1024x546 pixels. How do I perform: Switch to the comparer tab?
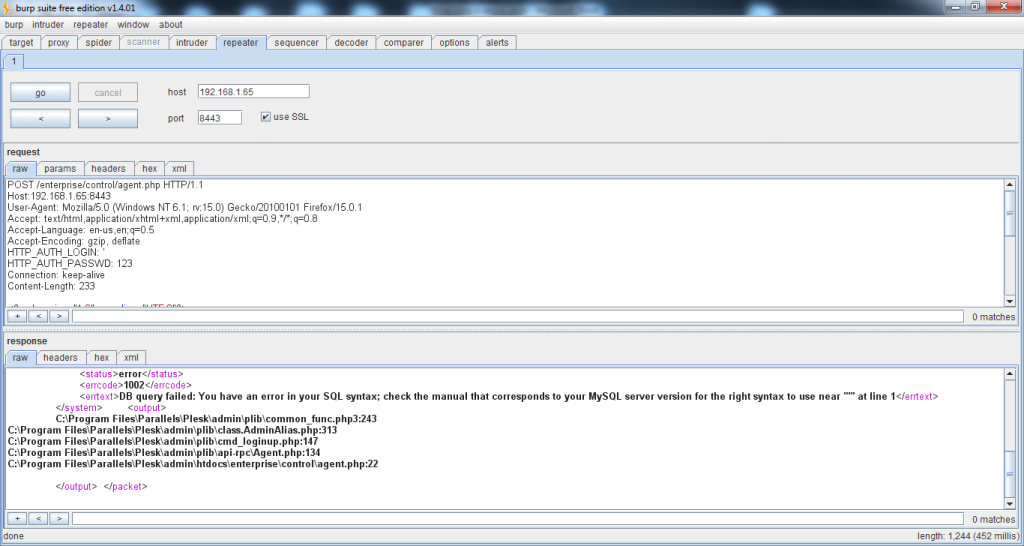point(404,42)
